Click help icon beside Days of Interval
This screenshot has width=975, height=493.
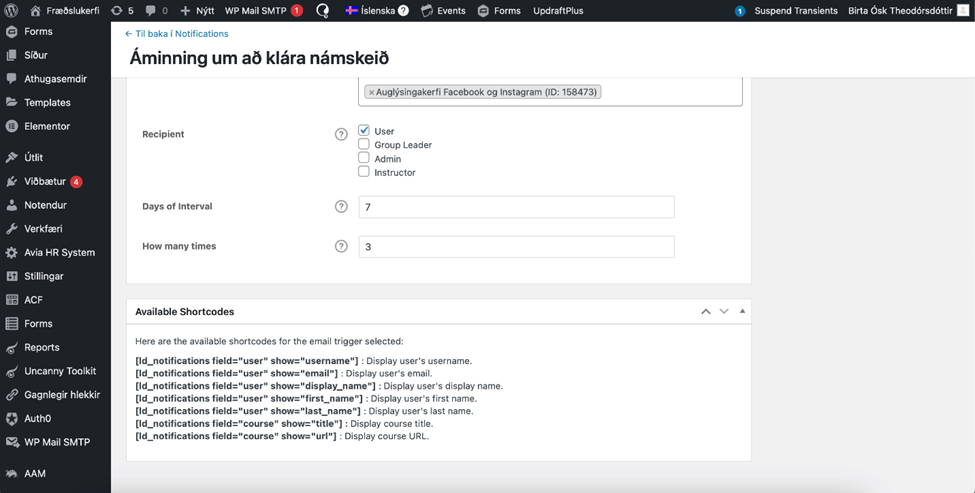point(341,207)
